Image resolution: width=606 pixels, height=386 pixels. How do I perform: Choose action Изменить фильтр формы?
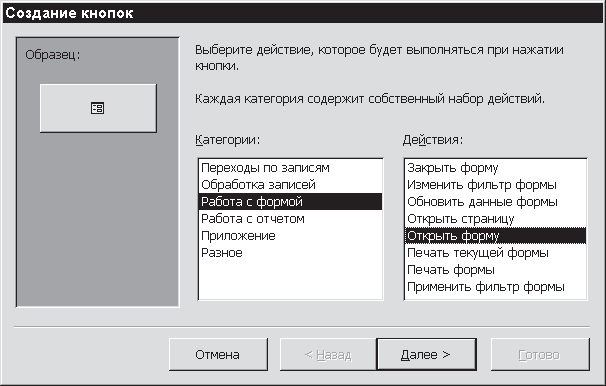point(495,185)
